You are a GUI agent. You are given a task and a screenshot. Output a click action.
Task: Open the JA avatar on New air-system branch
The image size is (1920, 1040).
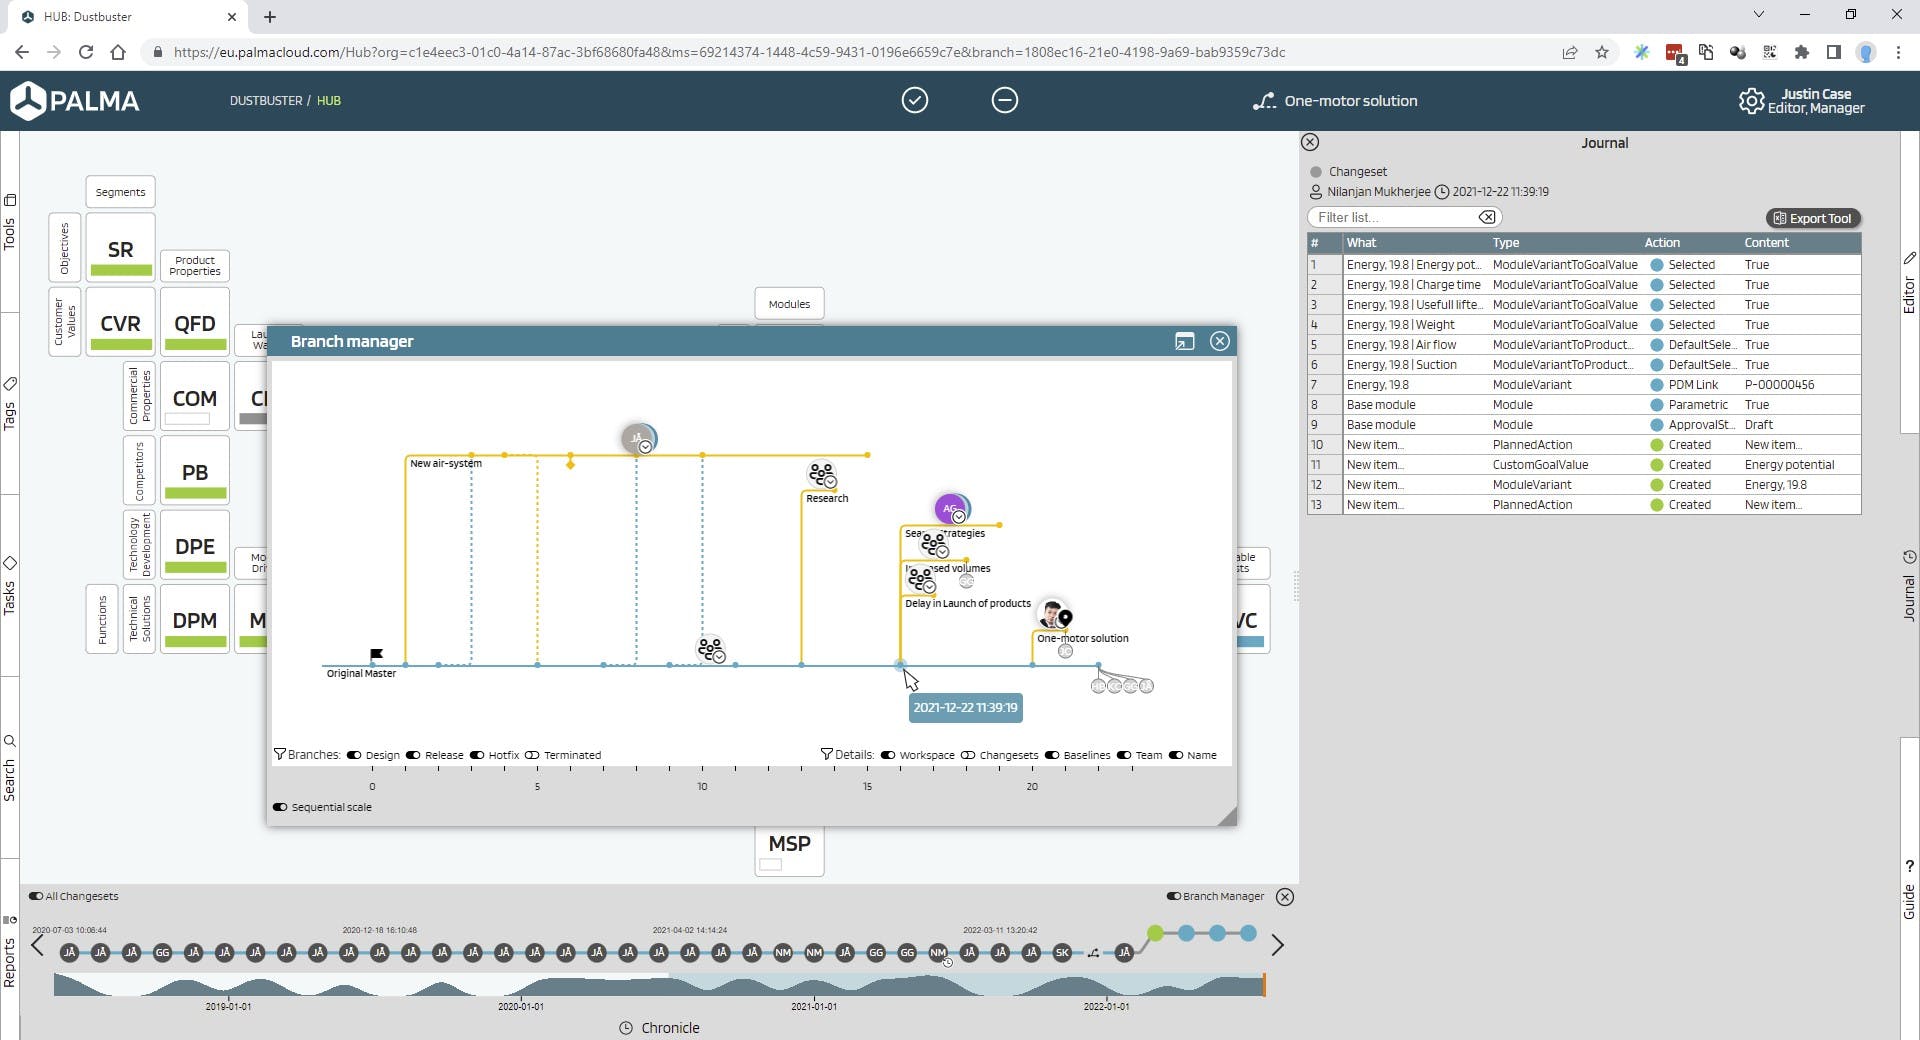click(x=638, y=438)
